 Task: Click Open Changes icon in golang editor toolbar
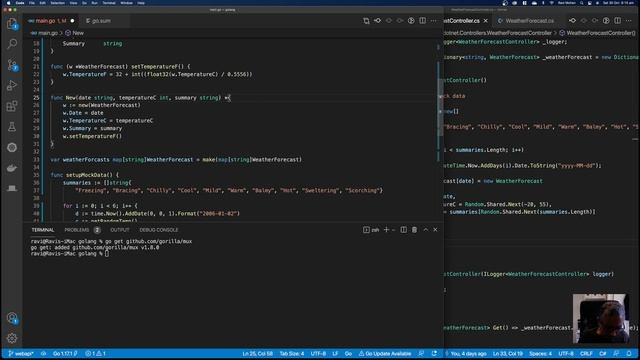366,21
